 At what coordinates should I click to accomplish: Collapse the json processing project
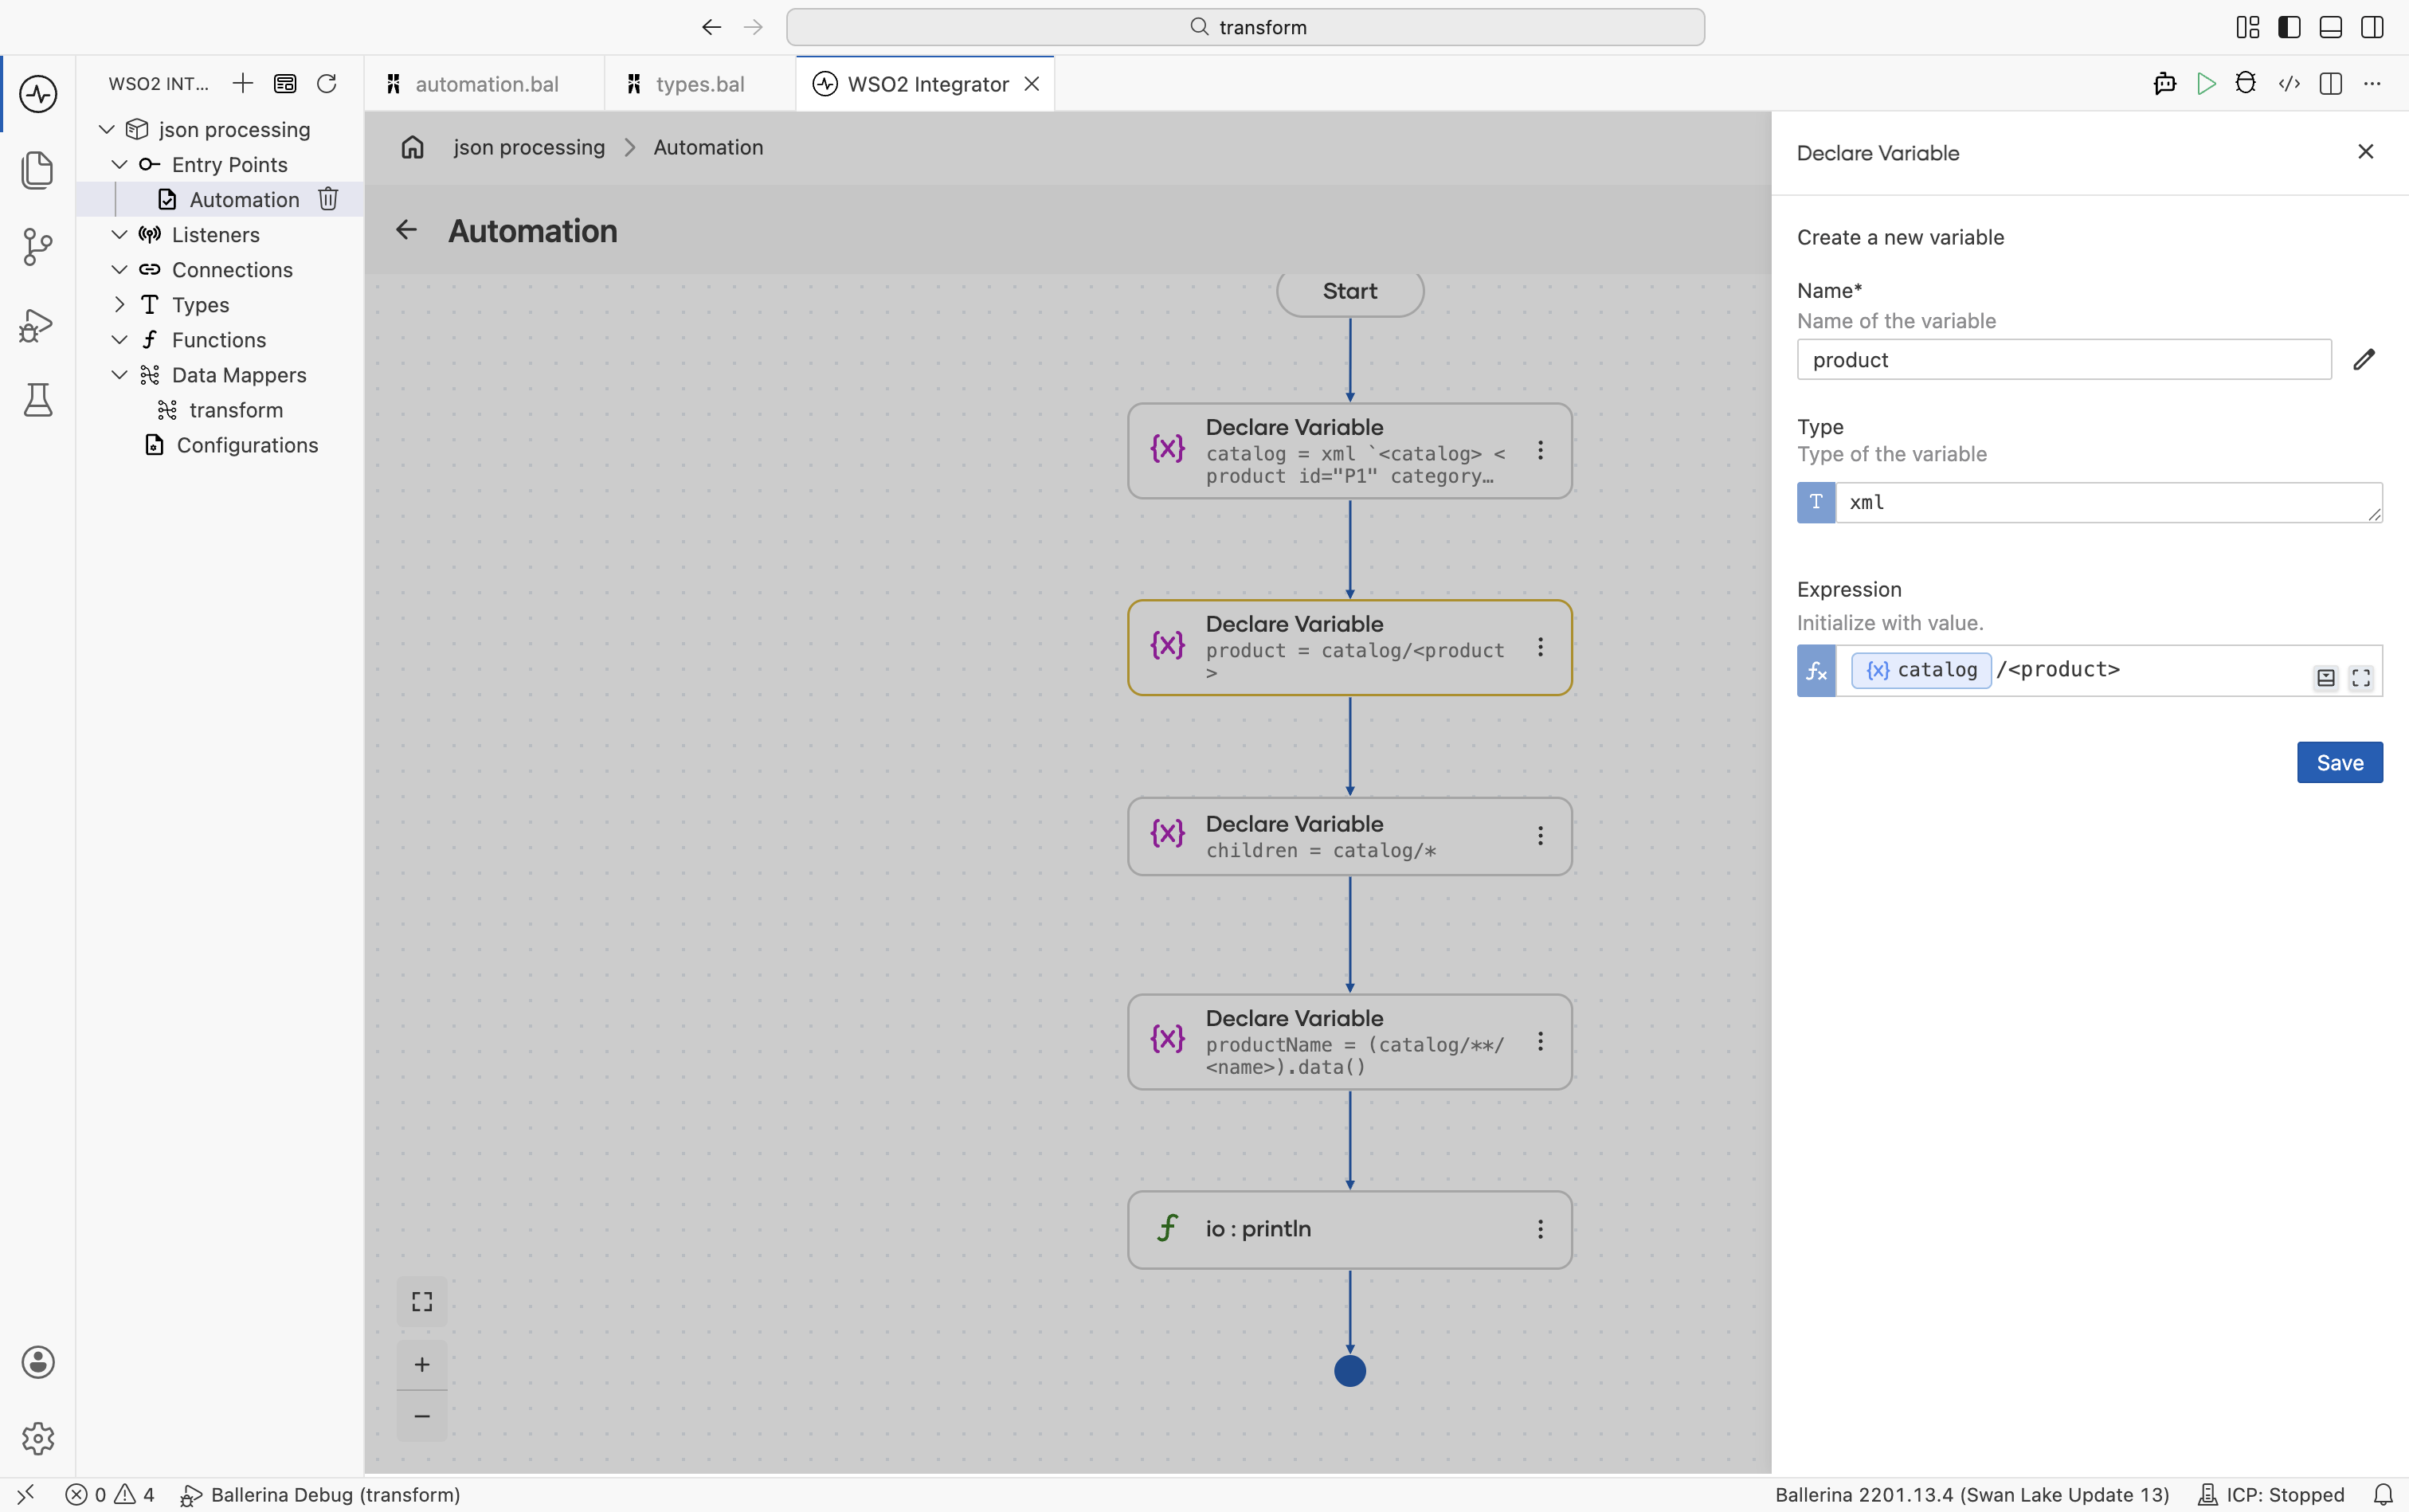(107, 129)
